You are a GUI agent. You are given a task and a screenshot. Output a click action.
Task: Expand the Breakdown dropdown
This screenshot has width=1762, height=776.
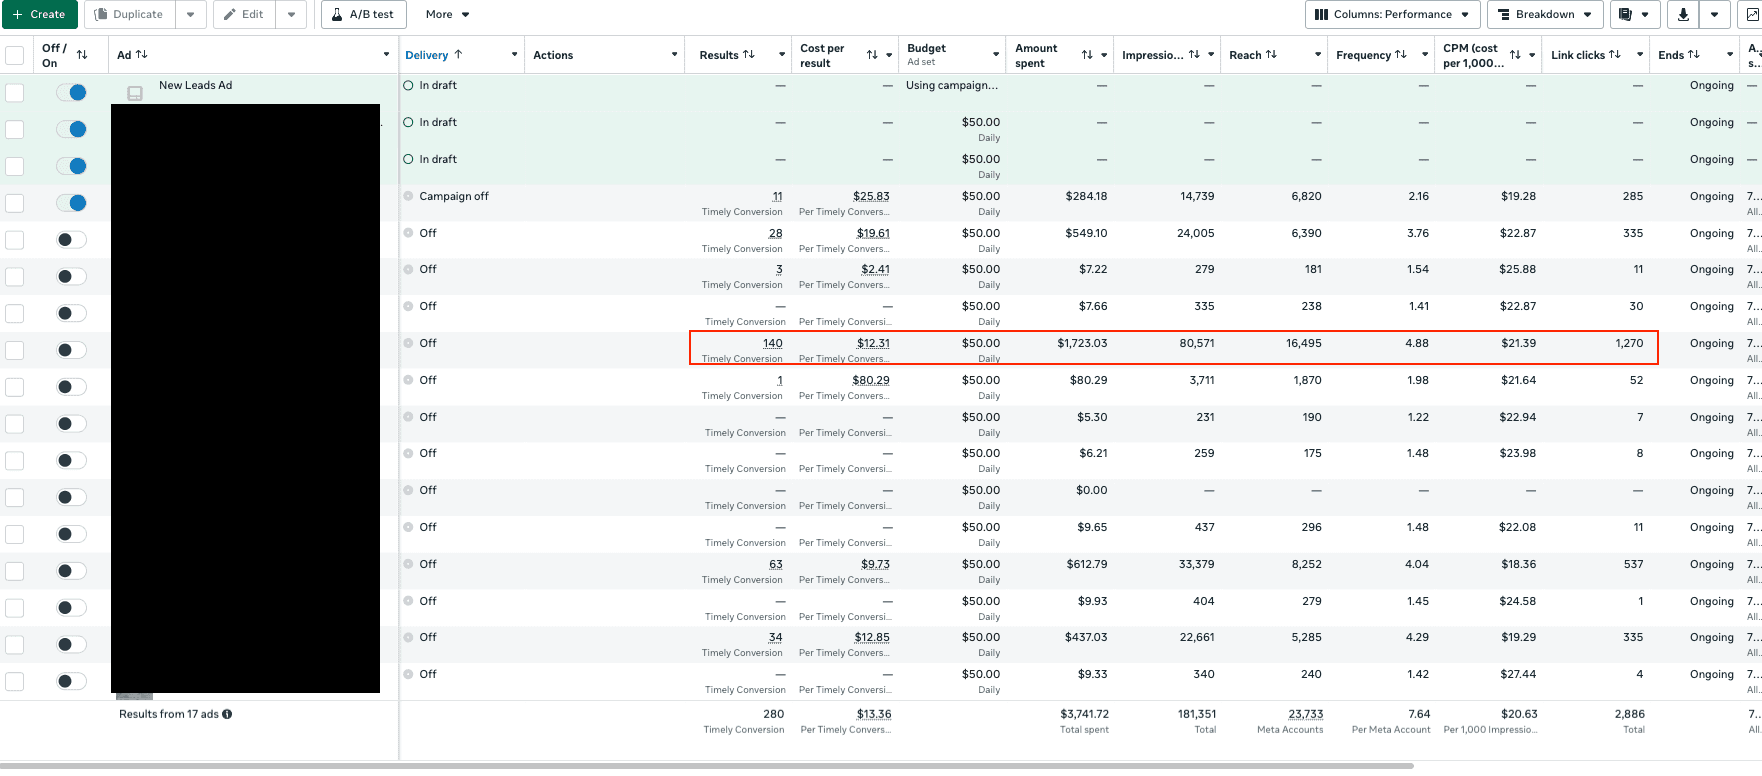coord(1545,14)
